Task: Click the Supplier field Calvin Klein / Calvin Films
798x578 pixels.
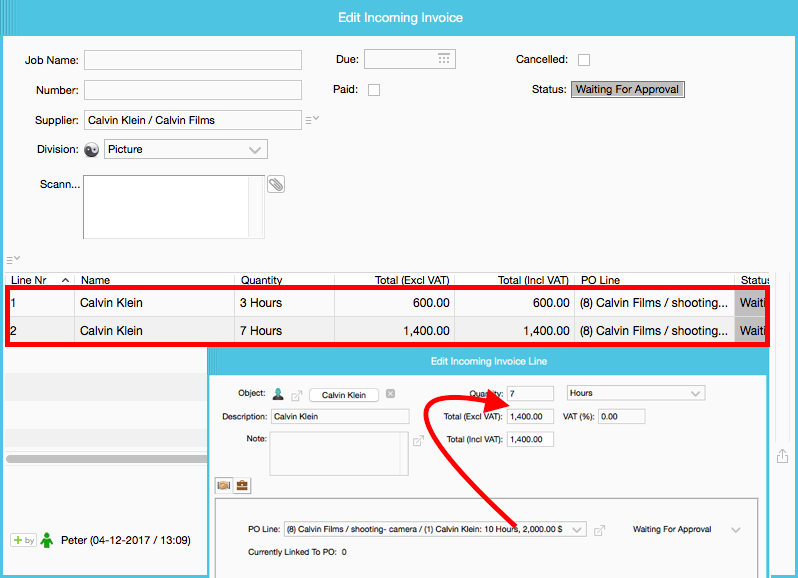Action: [x=193, y=120]
